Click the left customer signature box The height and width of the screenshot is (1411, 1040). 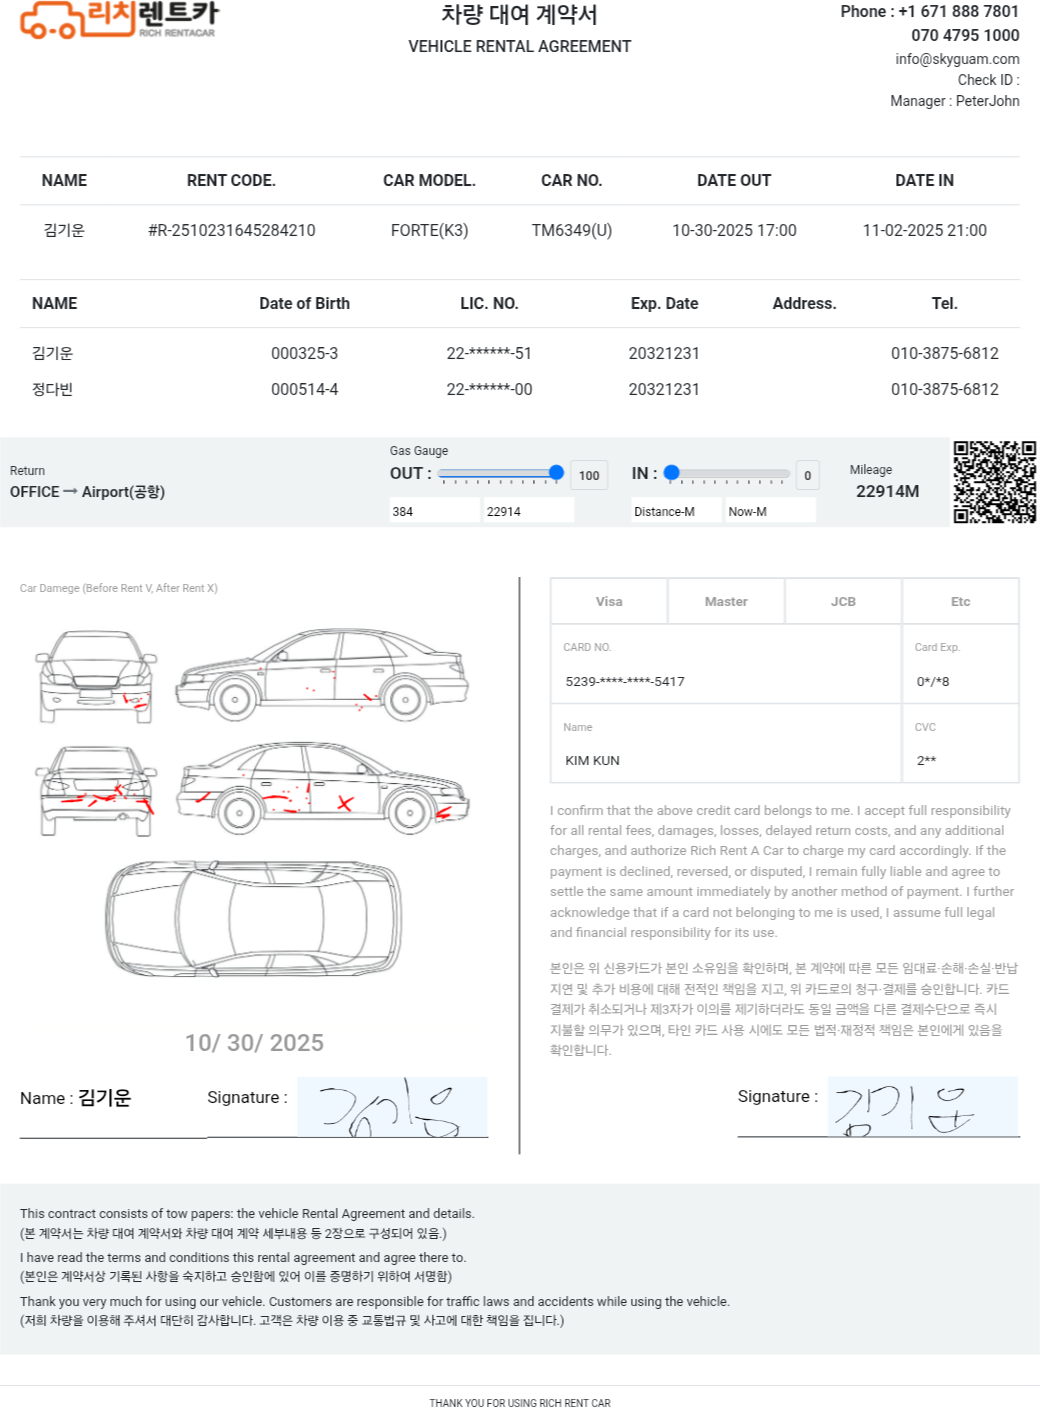point(392,1107)
